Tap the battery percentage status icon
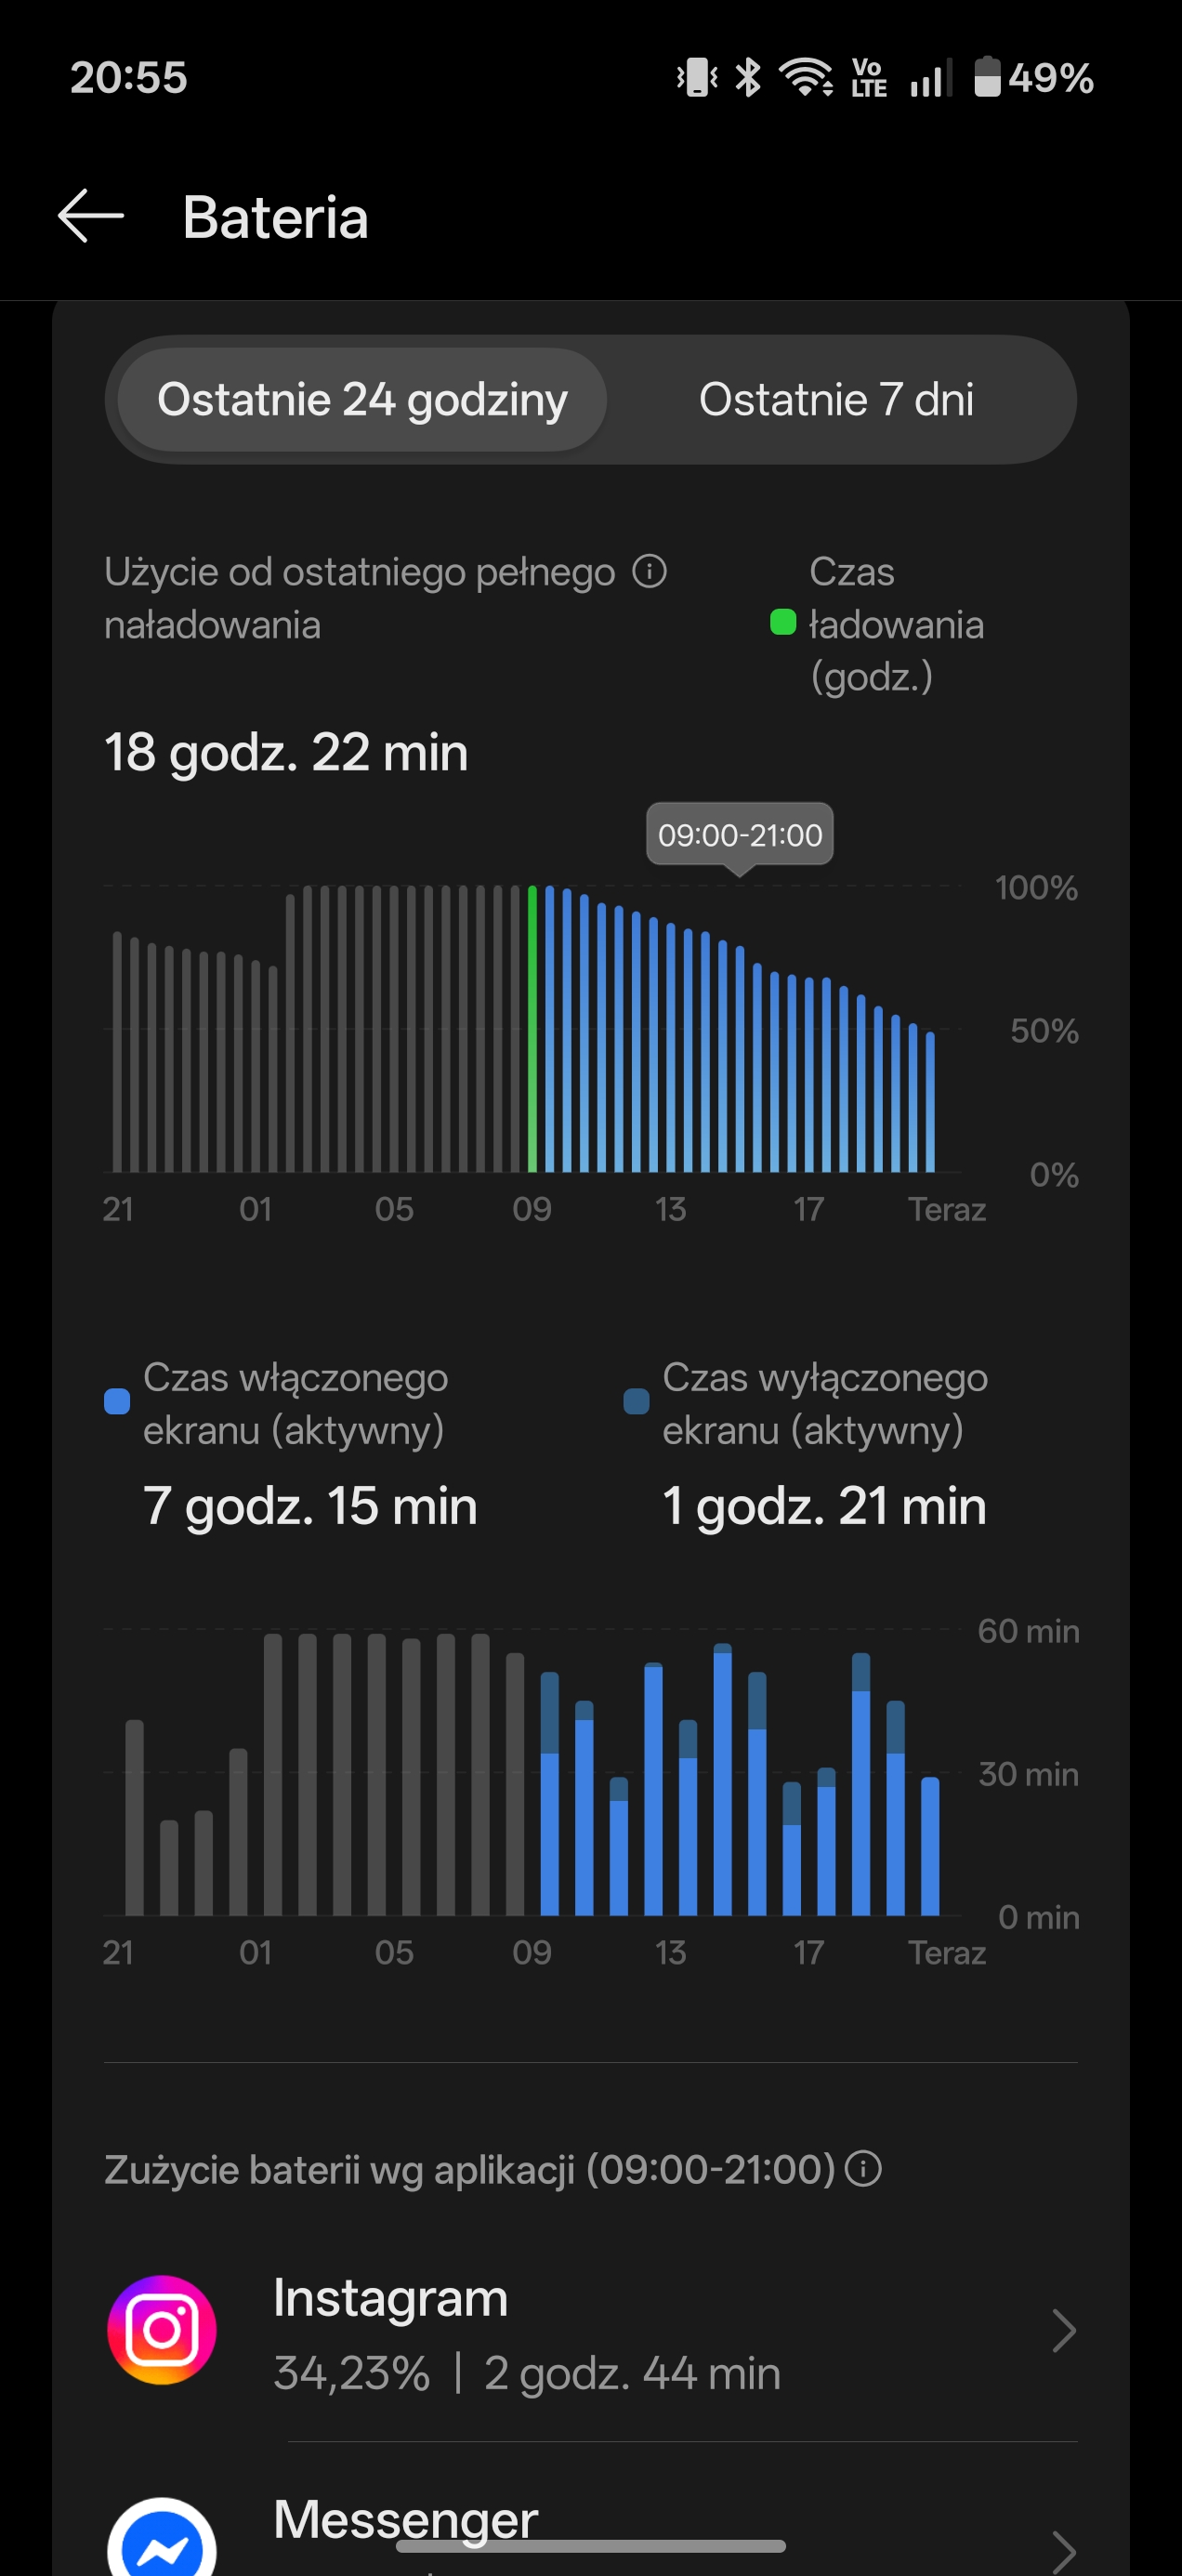Viewport: 1182px width, 2576px height. click(x=1034, y=77)
